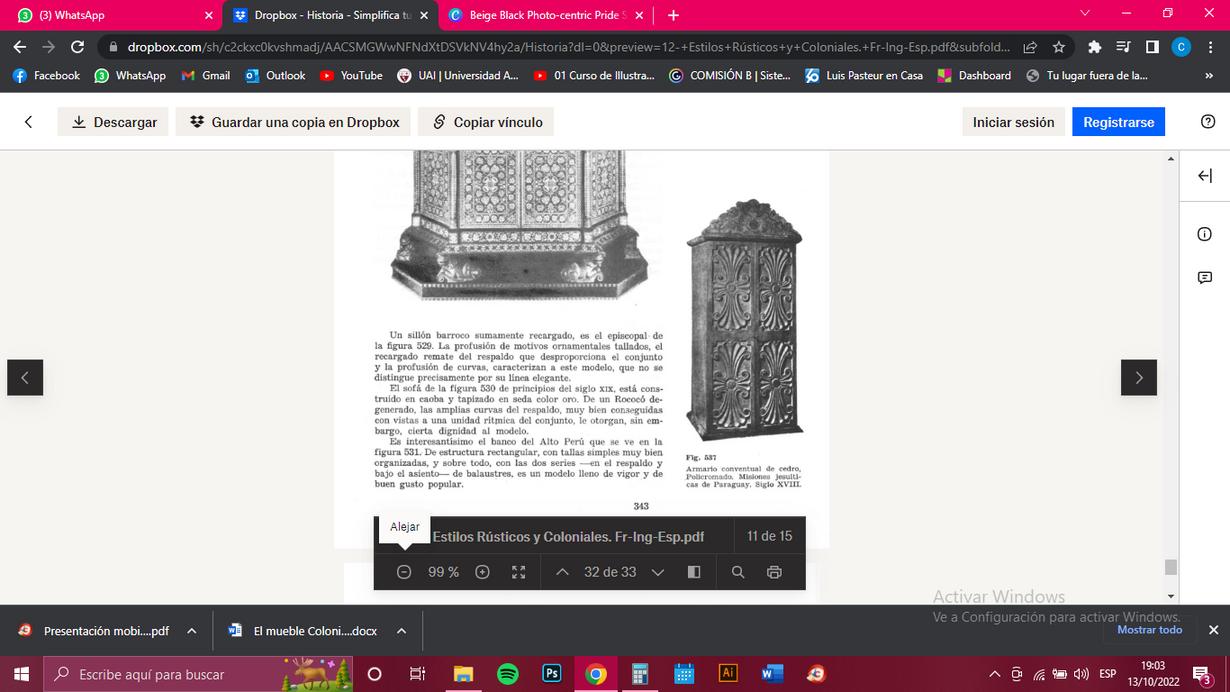Open the Calculator from the taskbar

coord(640,674)
